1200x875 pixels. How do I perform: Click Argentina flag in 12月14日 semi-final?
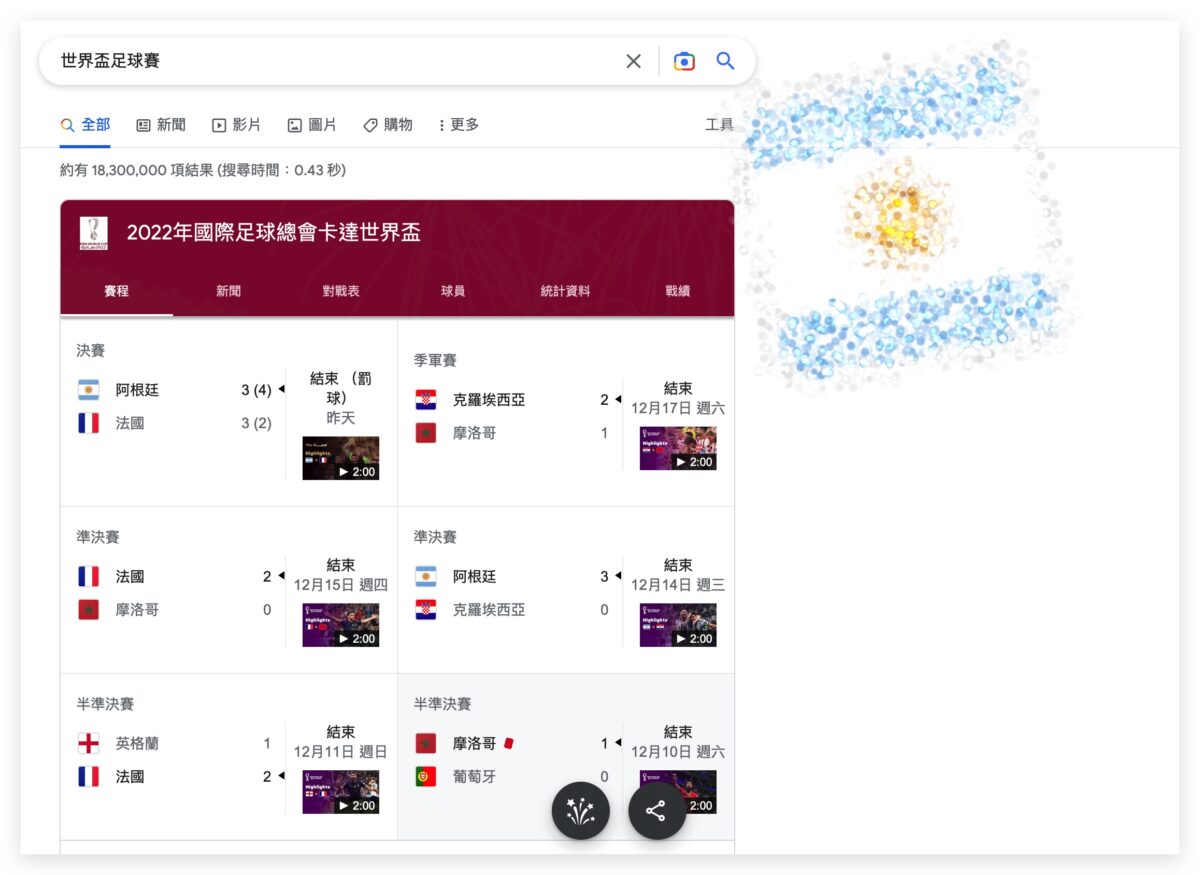click(426, 577)
